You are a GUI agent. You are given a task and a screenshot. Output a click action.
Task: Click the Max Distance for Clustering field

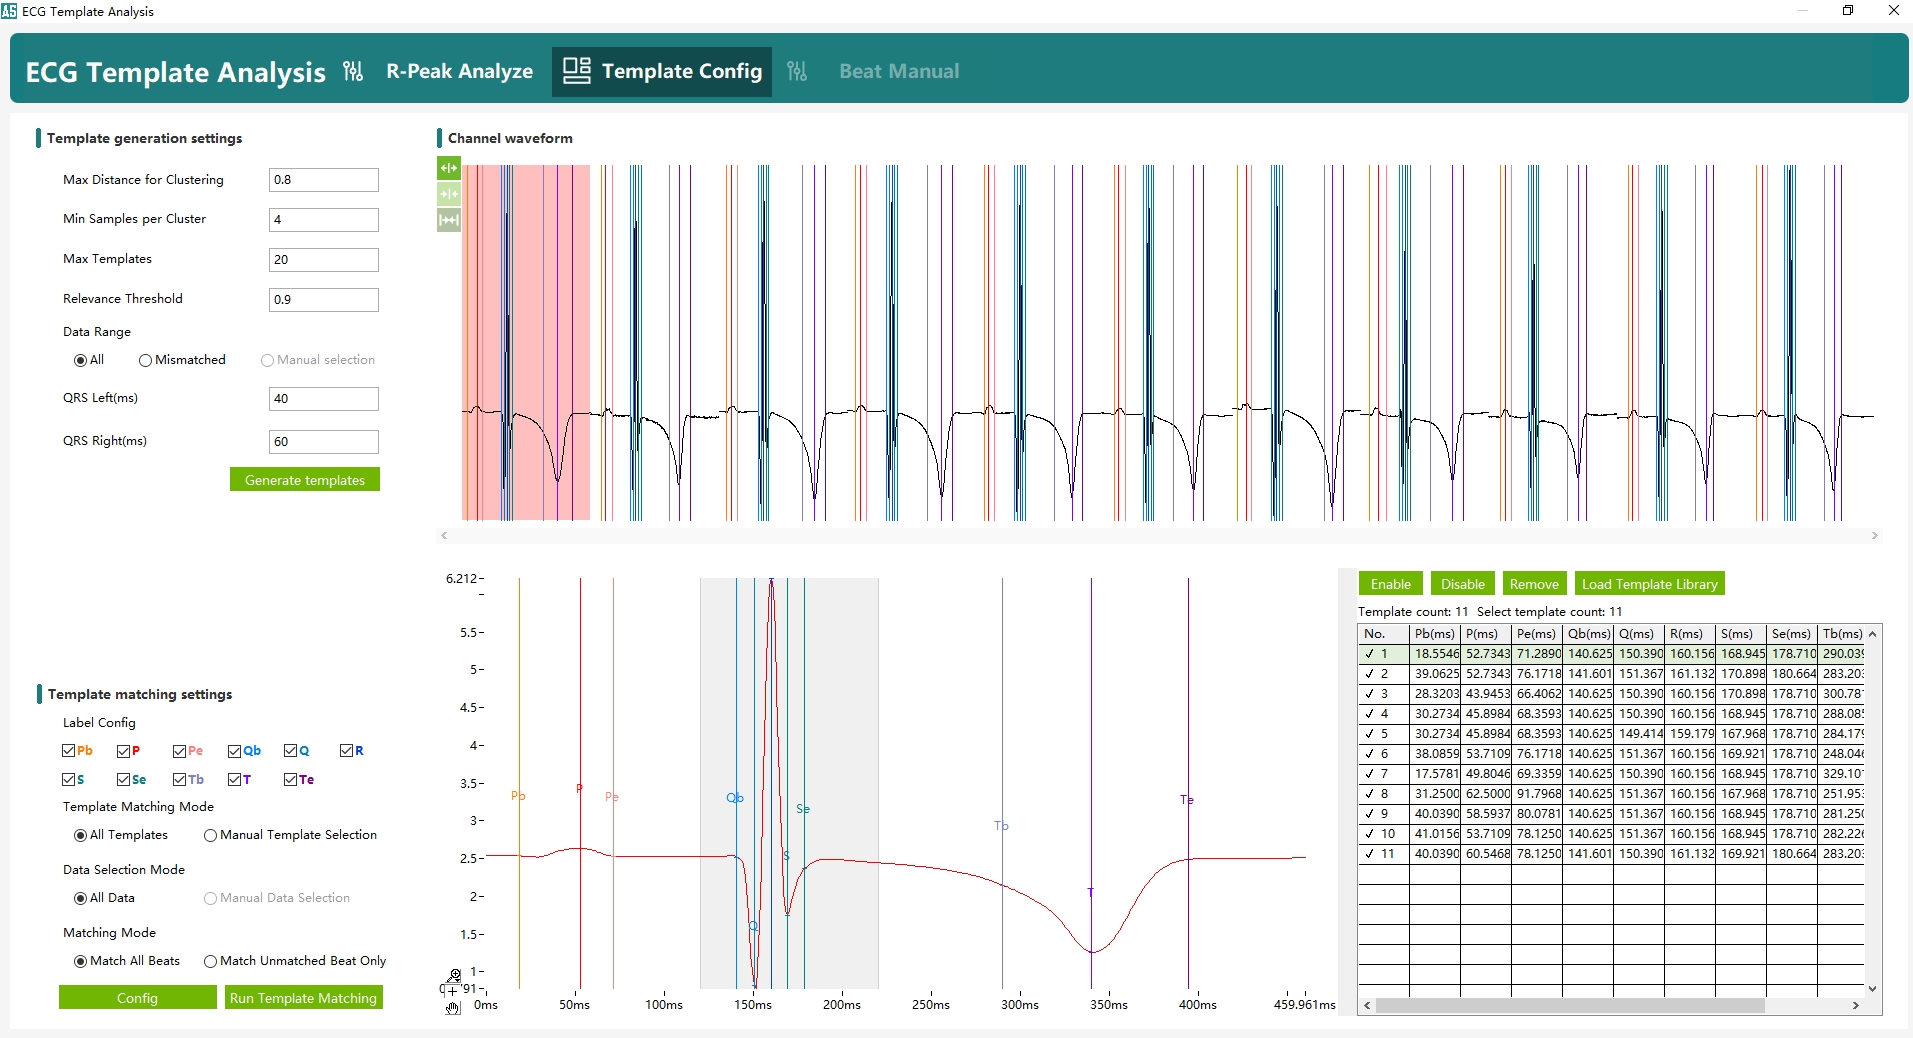pyautogui.click(x=323, y=180)
